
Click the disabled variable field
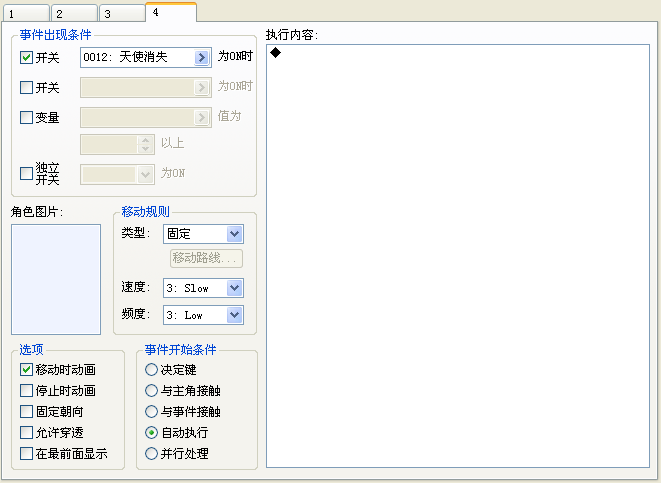(x=146, y=117)
